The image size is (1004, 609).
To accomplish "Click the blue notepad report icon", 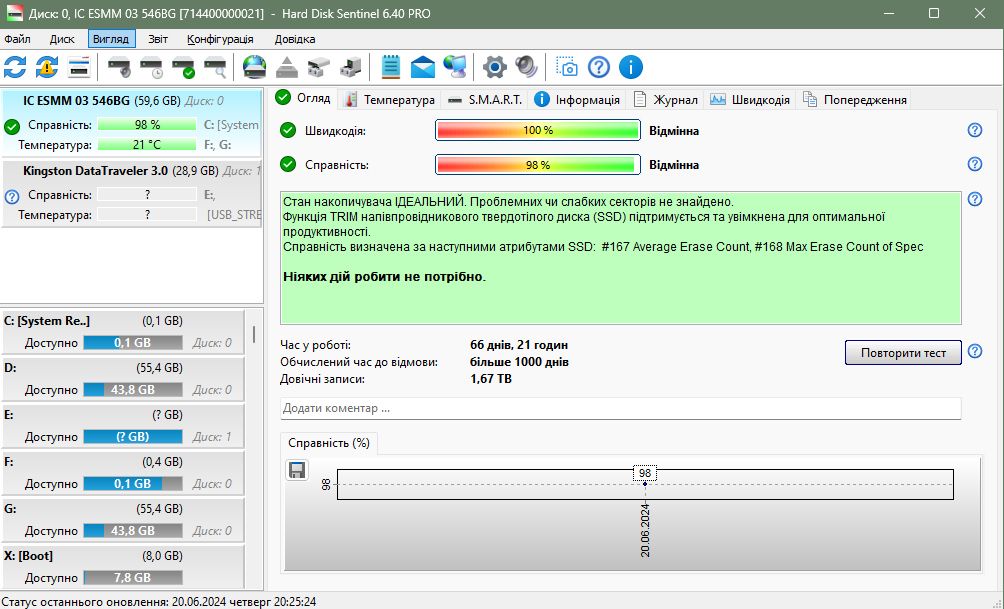I will (391, 67).
